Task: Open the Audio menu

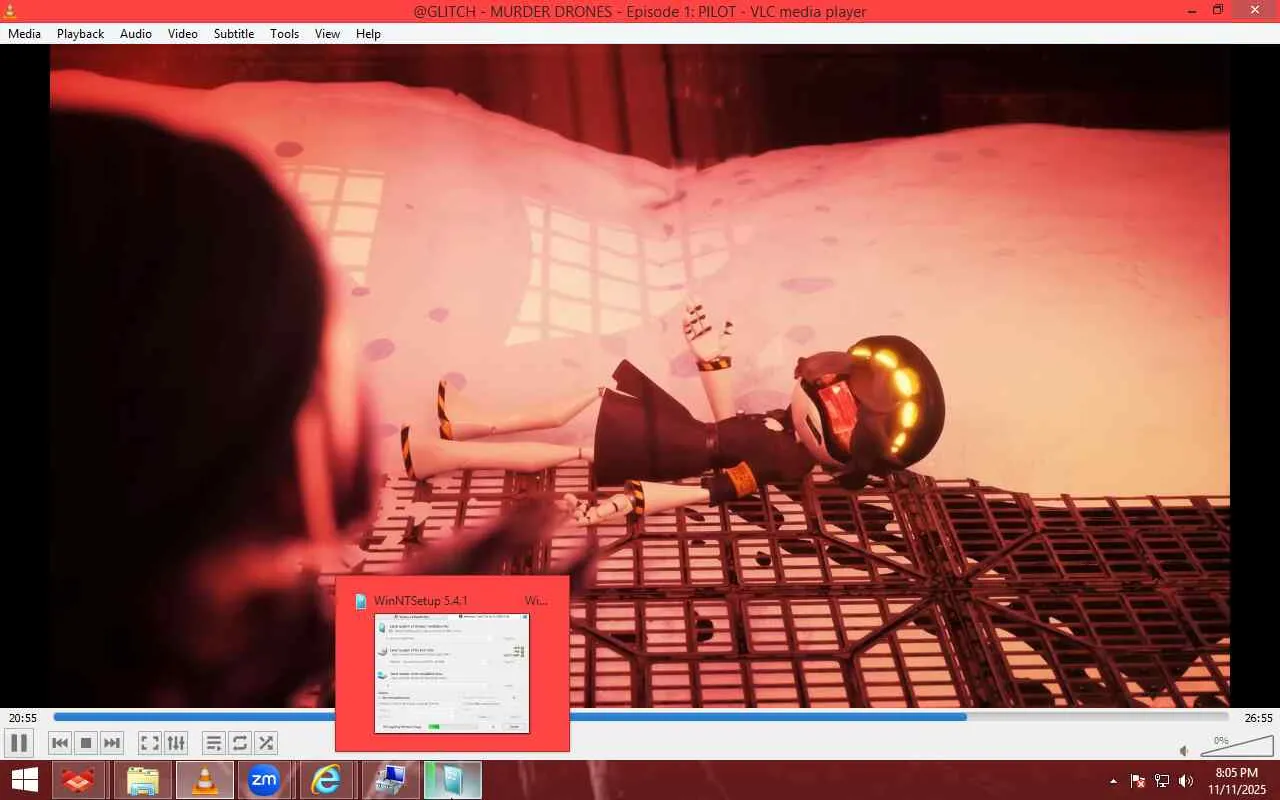Action: click(136, 34)
